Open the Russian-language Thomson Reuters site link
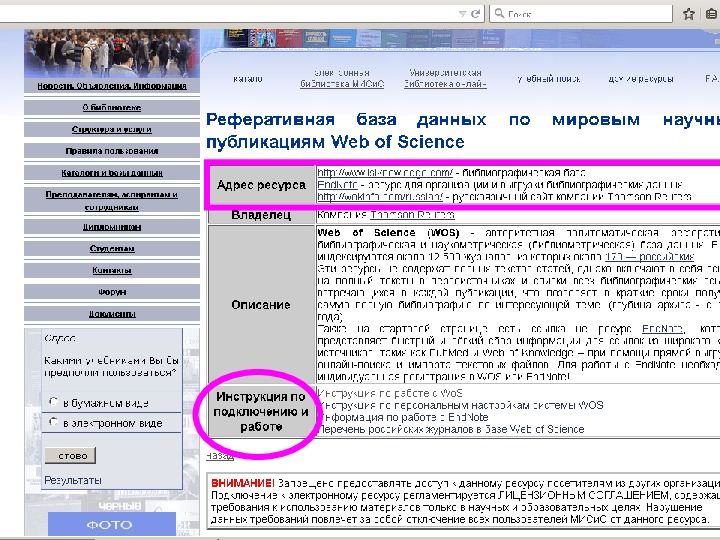 point(380,197)
